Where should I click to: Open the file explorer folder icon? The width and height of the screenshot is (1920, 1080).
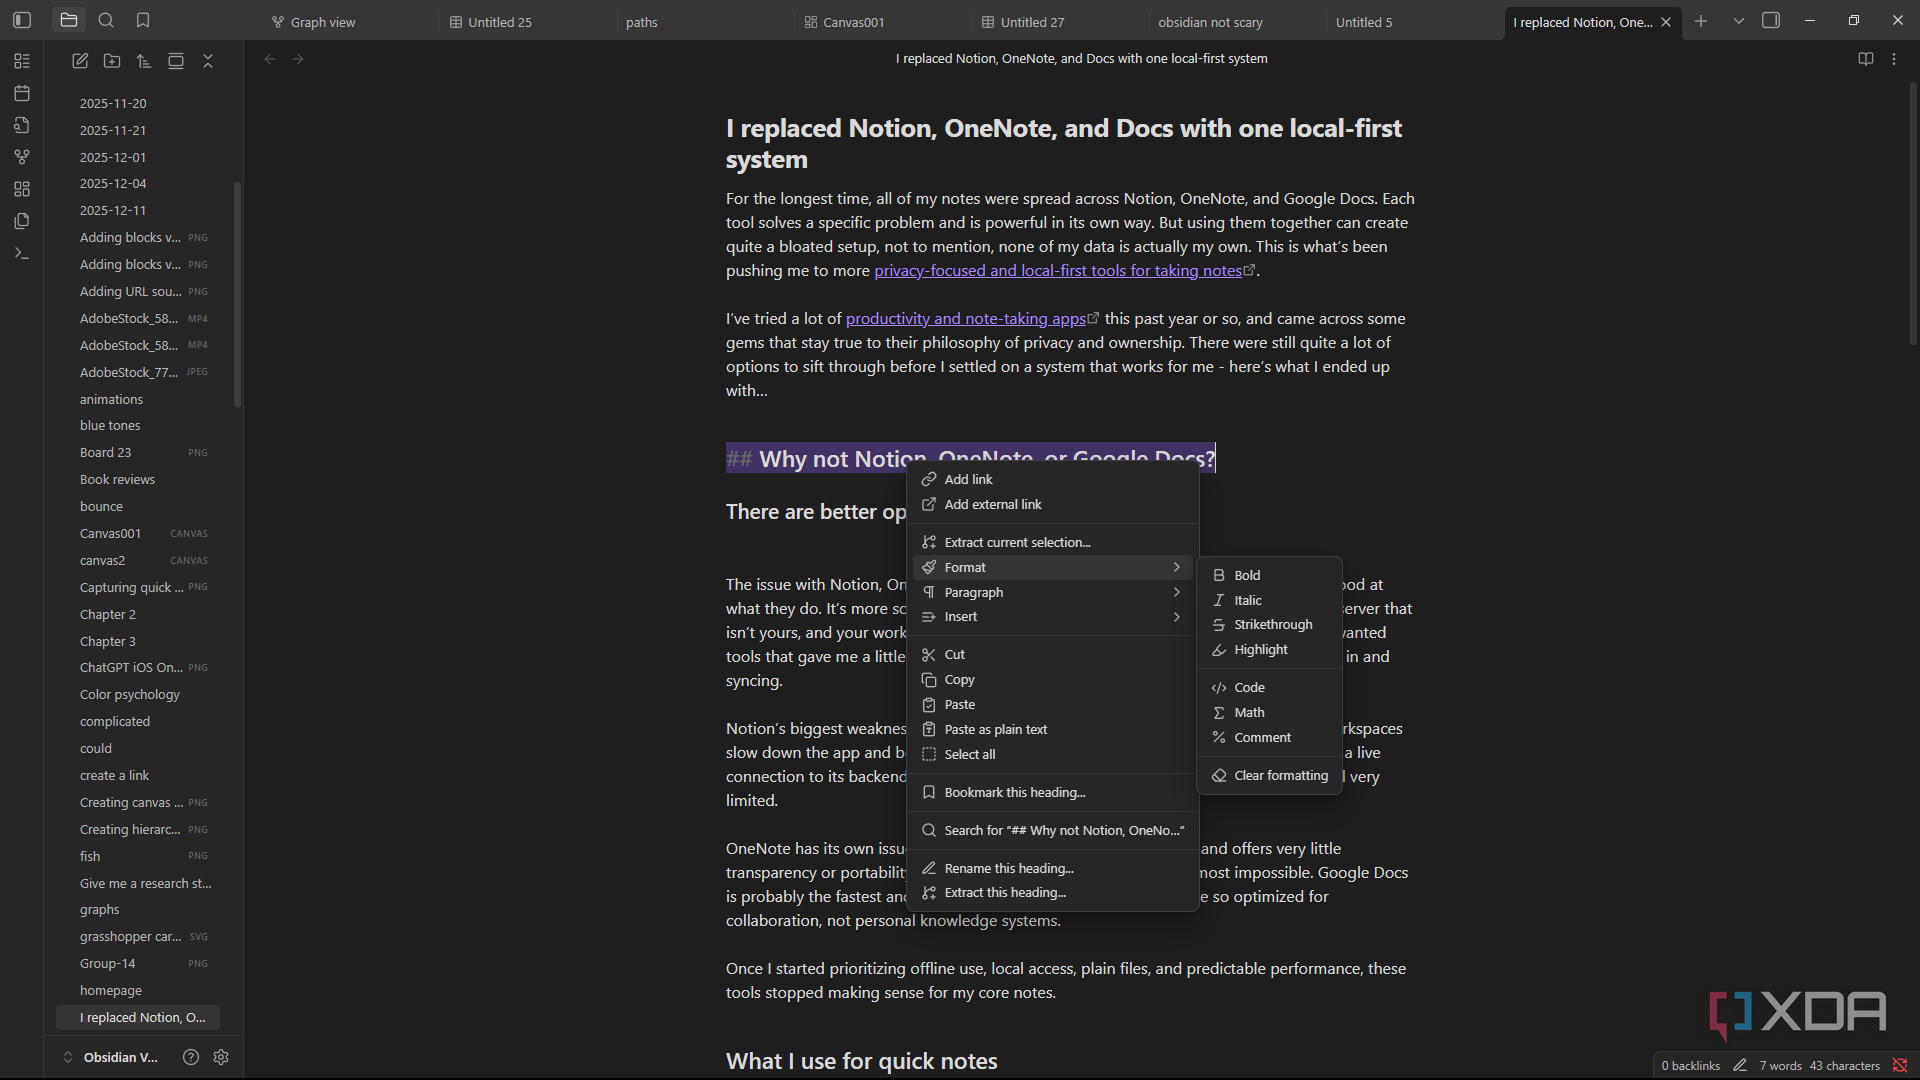point(69,20)
